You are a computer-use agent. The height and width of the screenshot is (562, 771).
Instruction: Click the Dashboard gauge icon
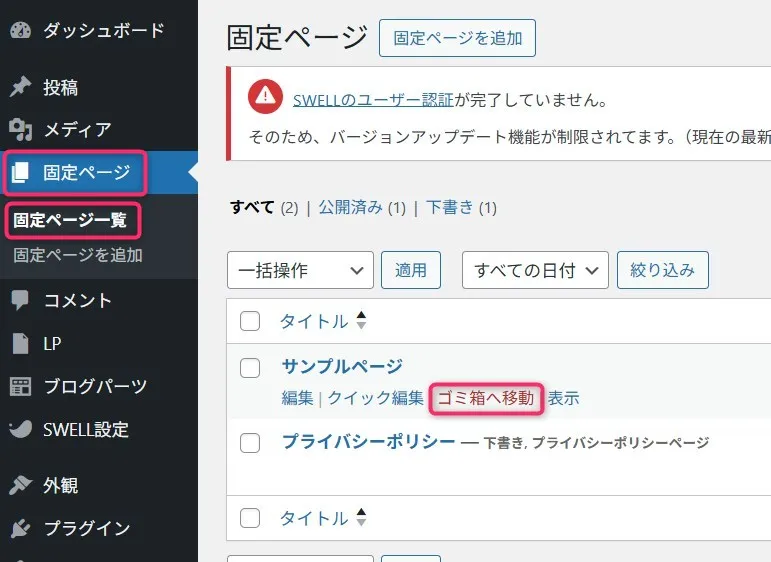[20, 31]
